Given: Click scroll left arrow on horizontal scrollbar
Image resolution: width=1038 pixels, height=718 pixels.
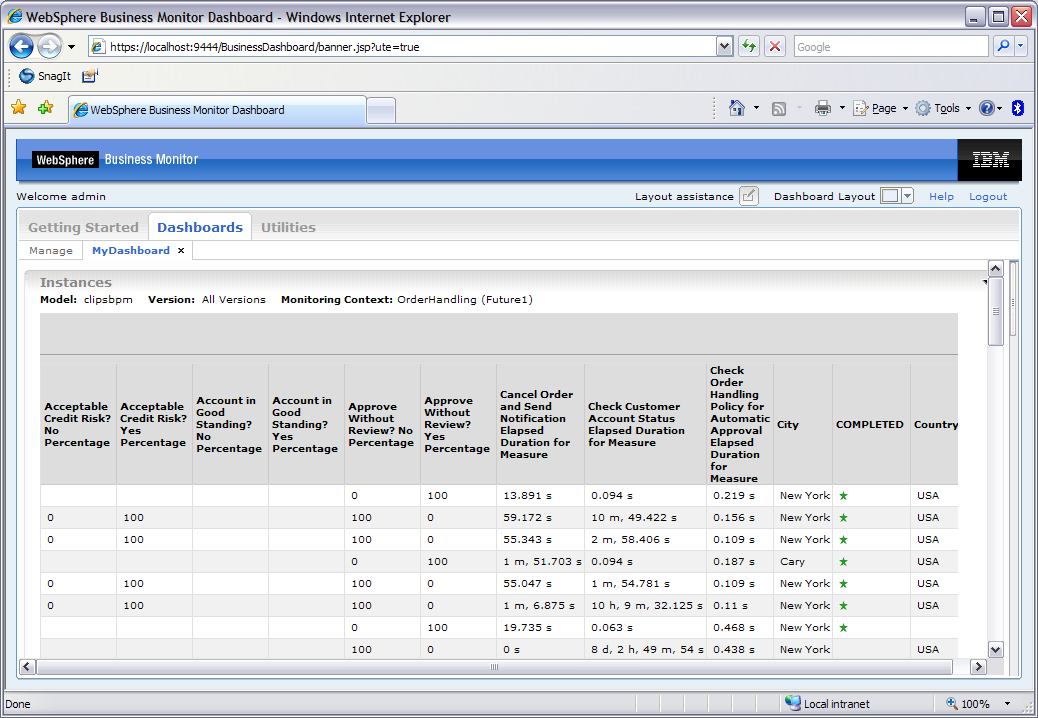Looking at the screenshot, I should point(26,666).
